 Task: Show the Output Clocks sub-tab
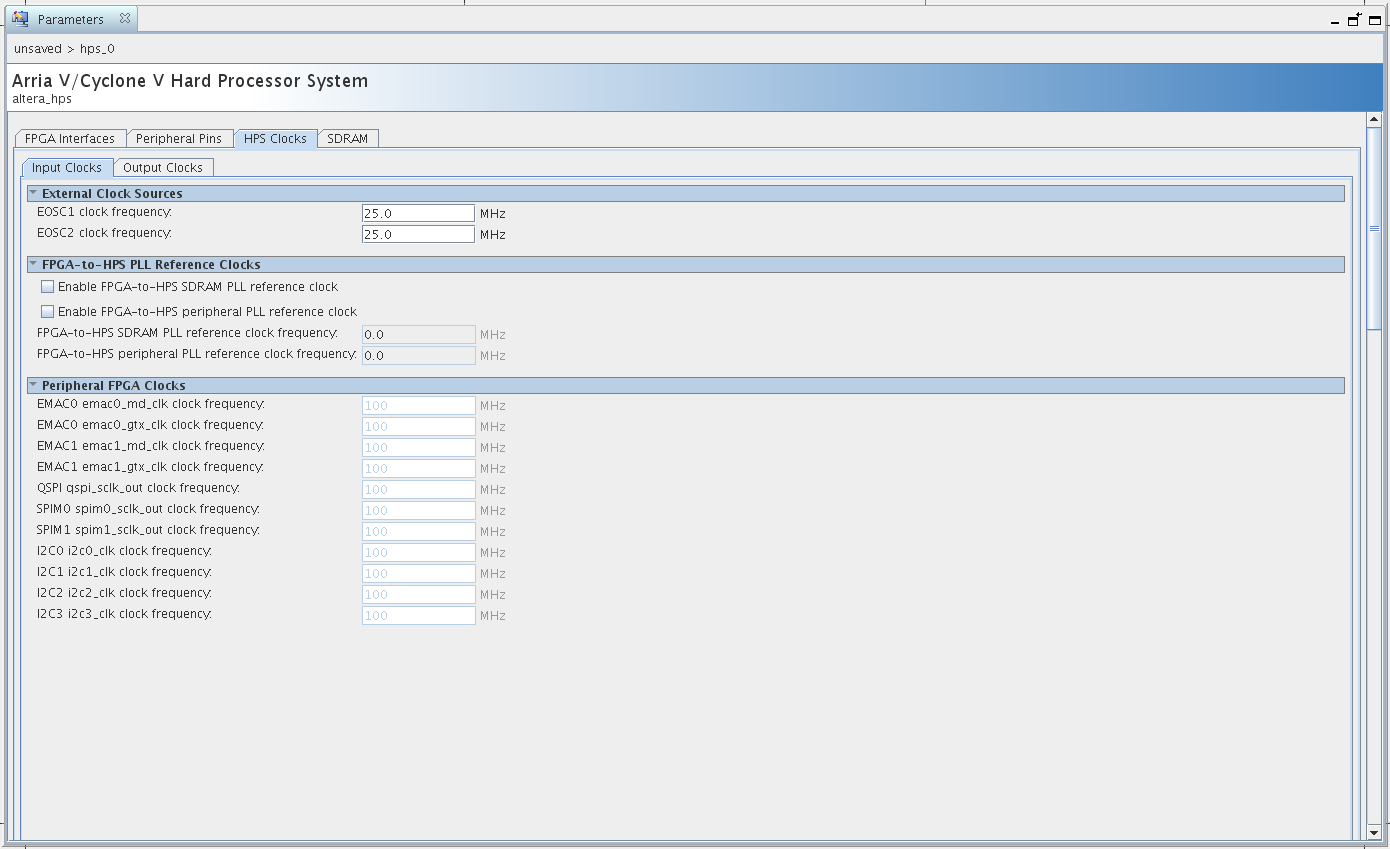click(x=163, y=168)
